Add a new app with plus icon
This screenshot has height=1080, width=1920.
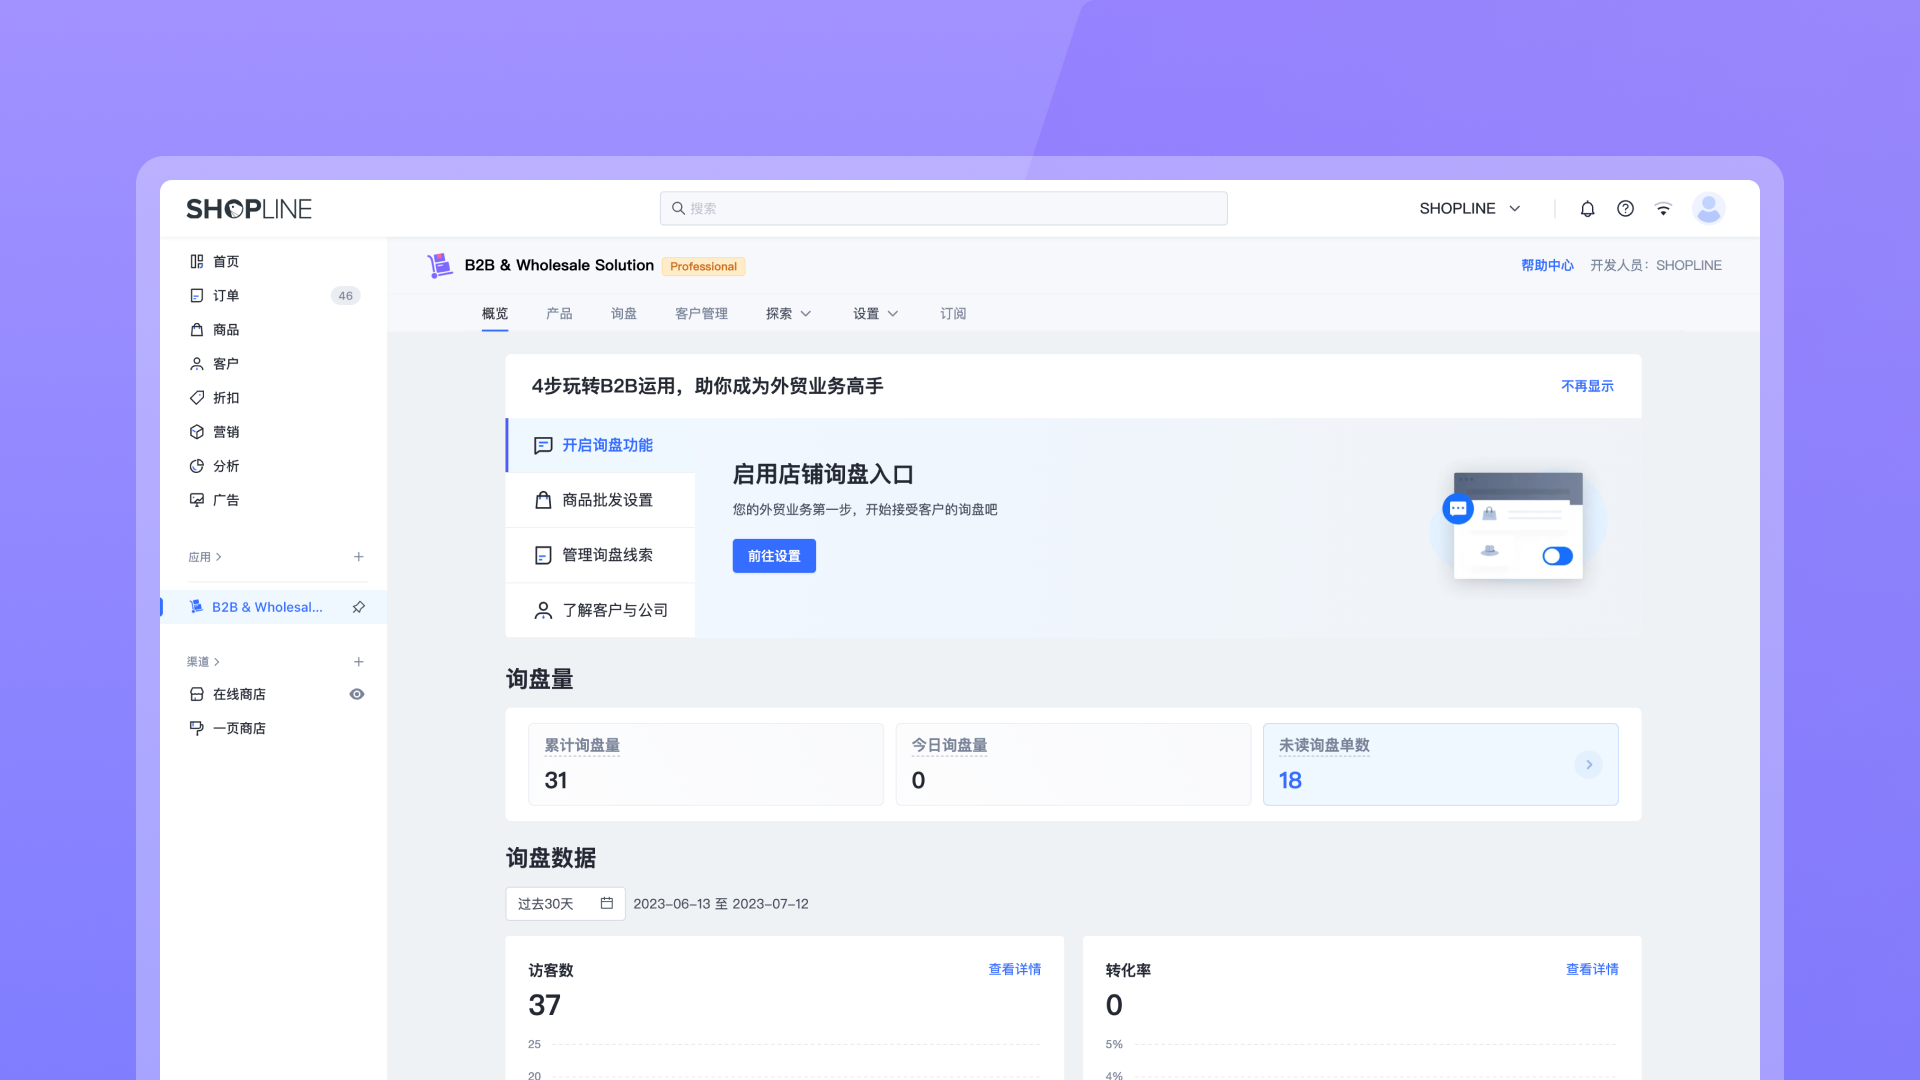point(358,557)
